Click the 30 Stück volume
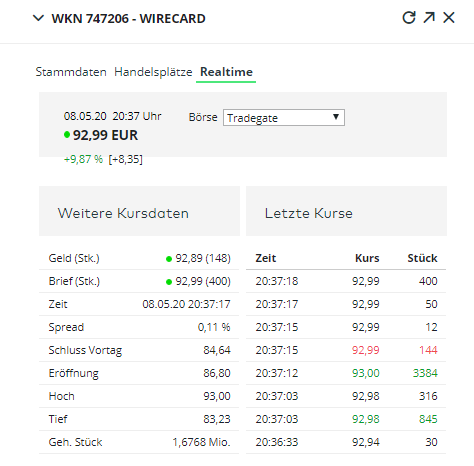The width and height of the screenshot is (474, 466). [431, 442]
